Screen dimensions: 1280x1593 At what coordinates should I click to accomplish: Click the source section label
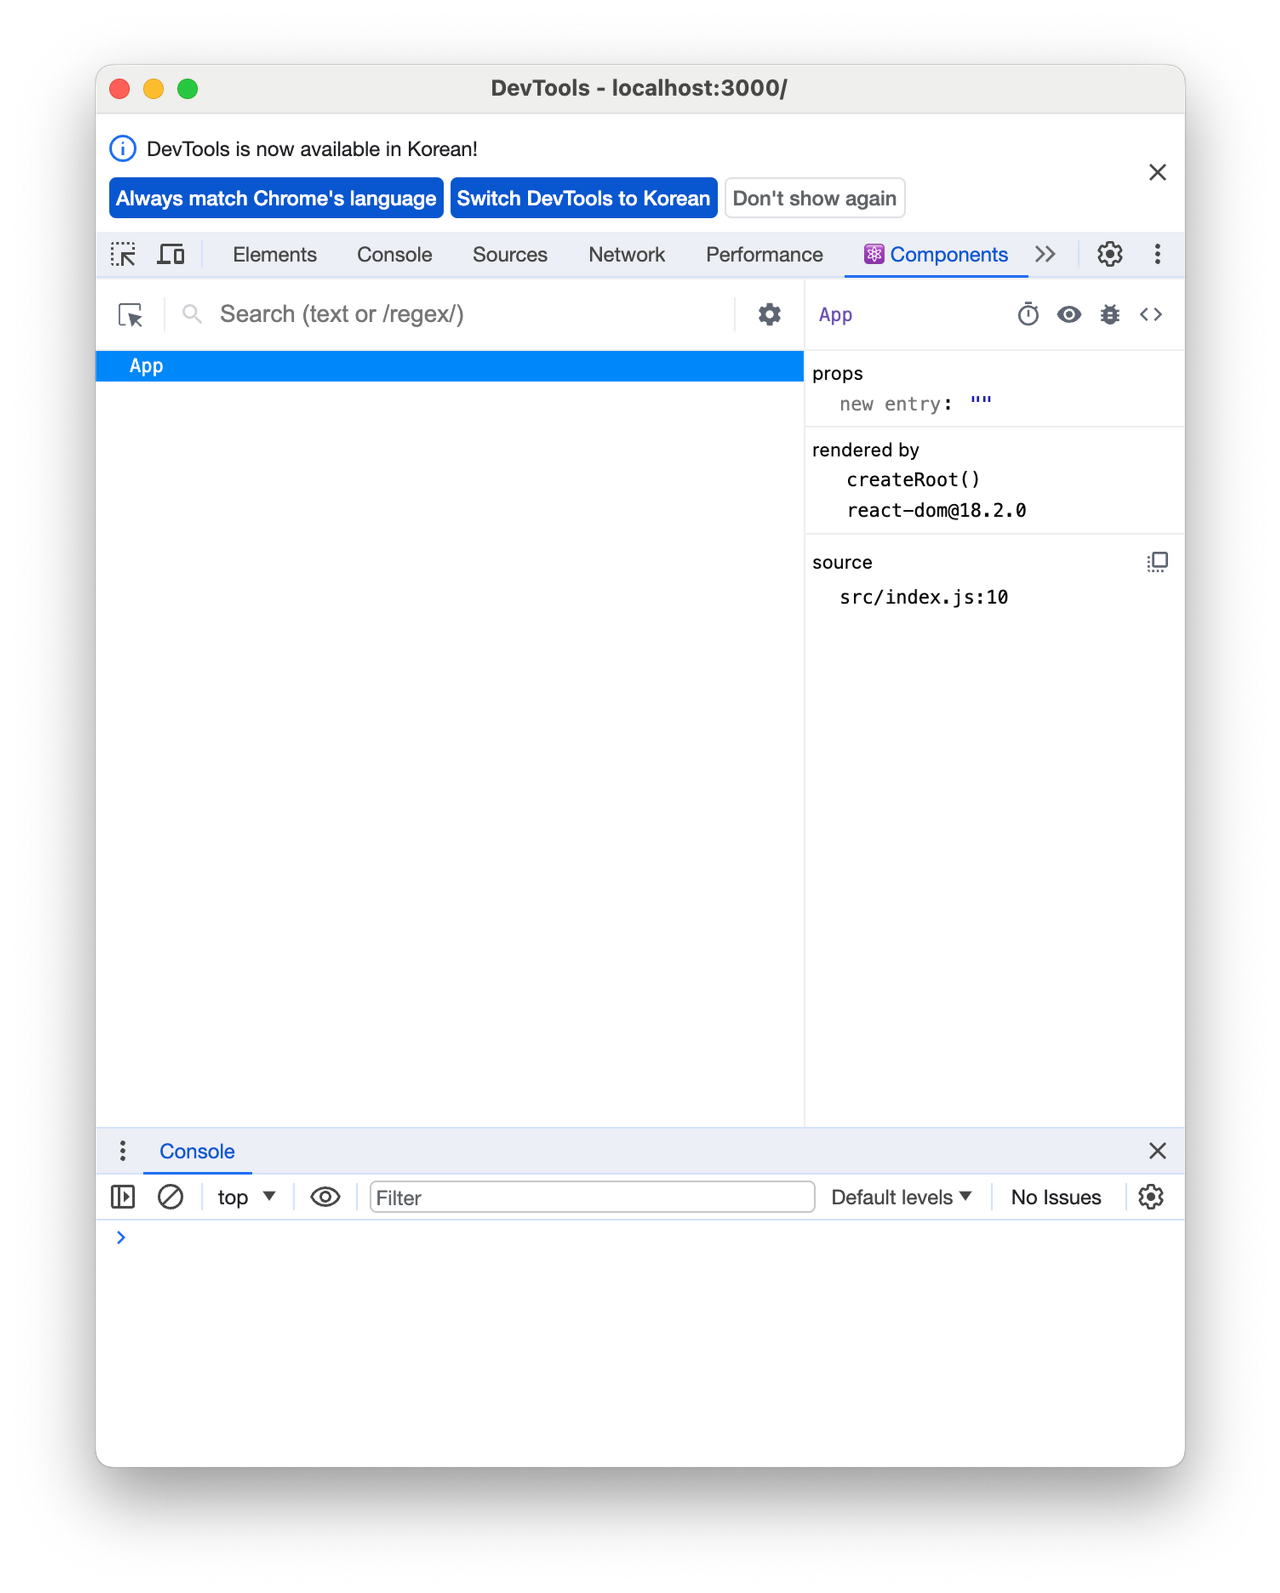pyautogui.click(x=842, y=562)
